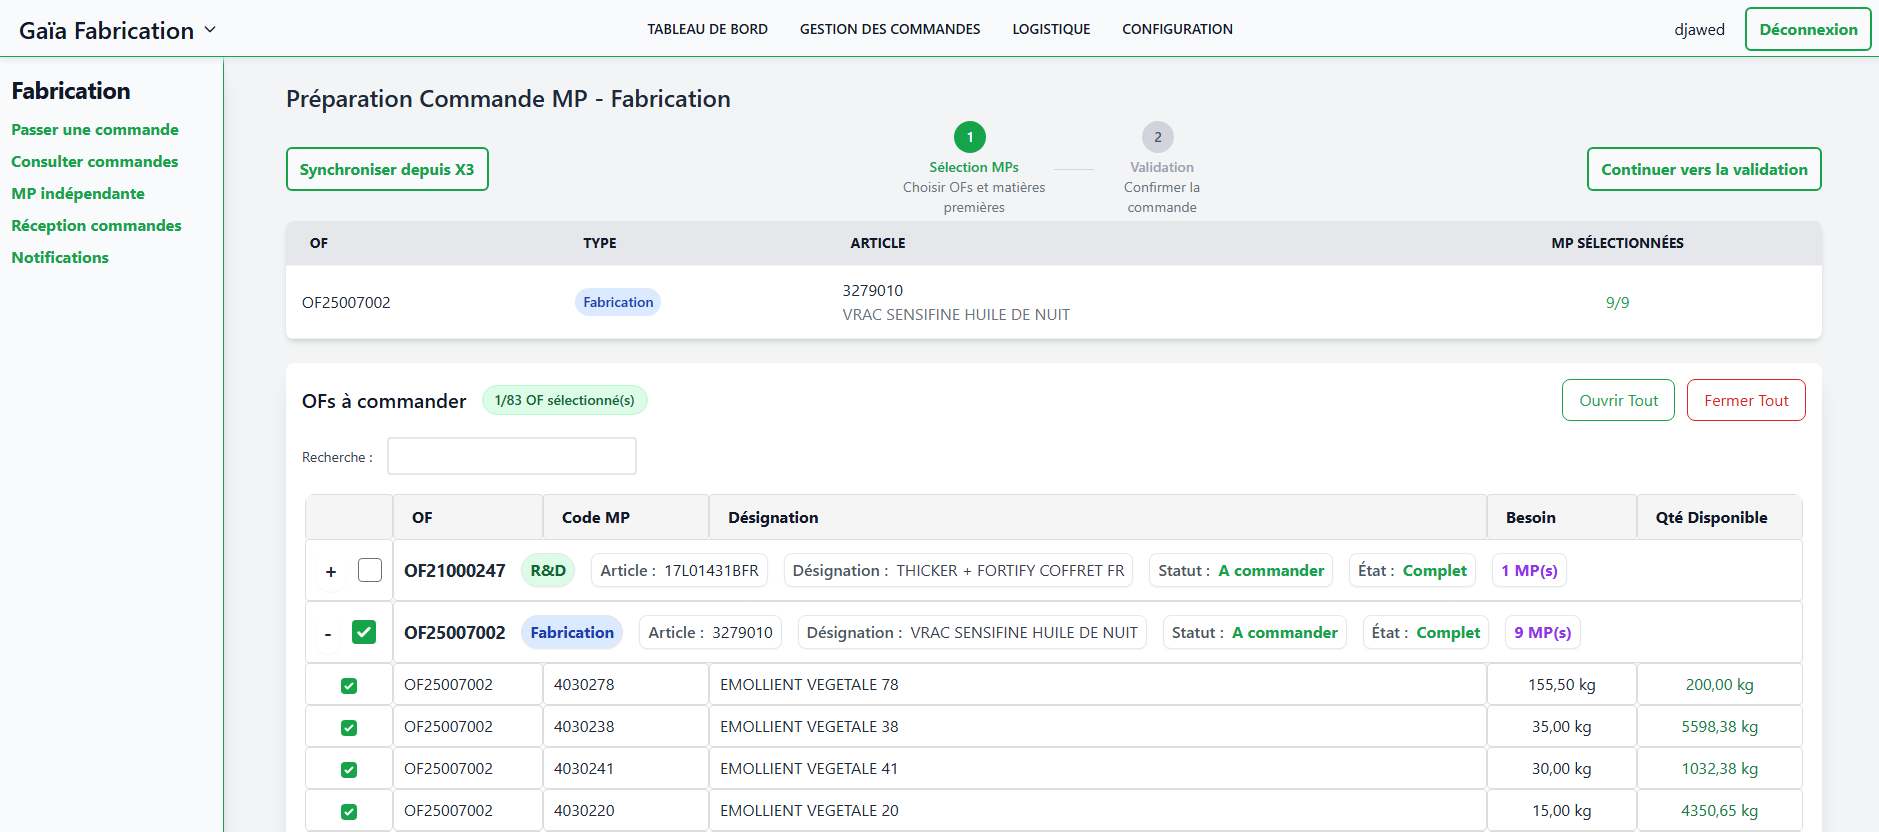Click 5598,38 kg available quantity

coord(1719,726)
